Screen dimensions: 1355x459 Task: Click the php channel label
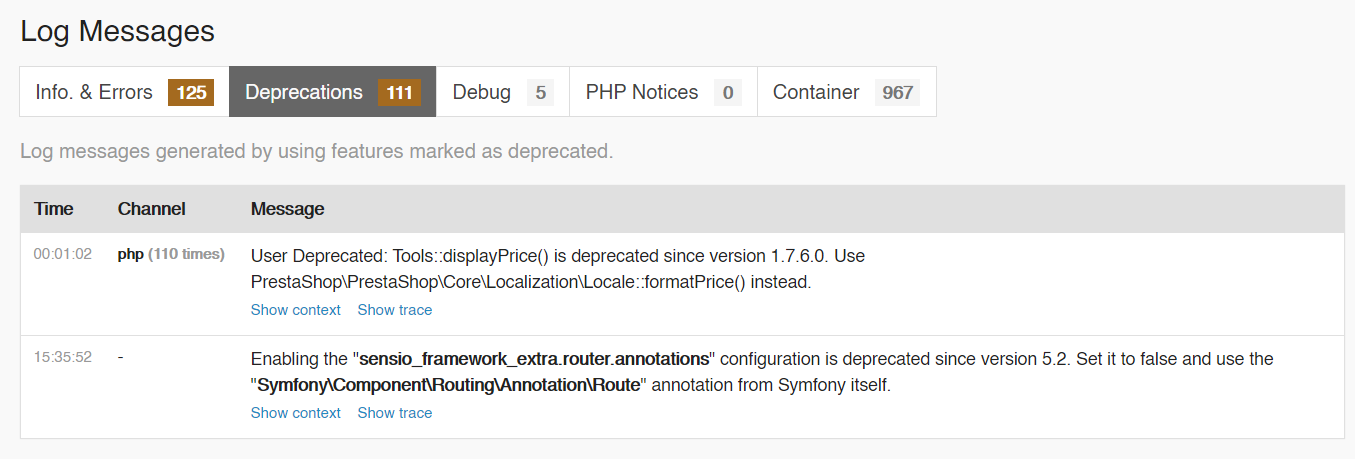coord(131,254)
